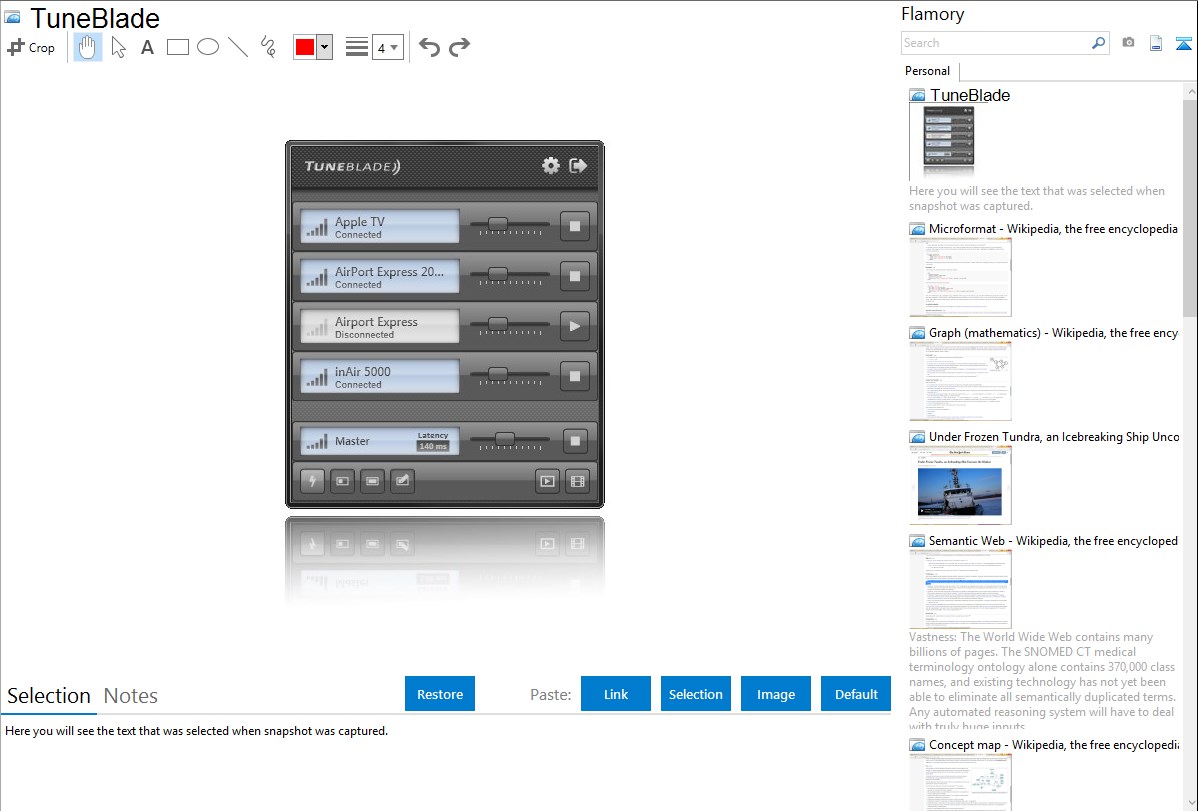
Task: Click the page document icon in Flamory panel
Action: coord(1156,43)
